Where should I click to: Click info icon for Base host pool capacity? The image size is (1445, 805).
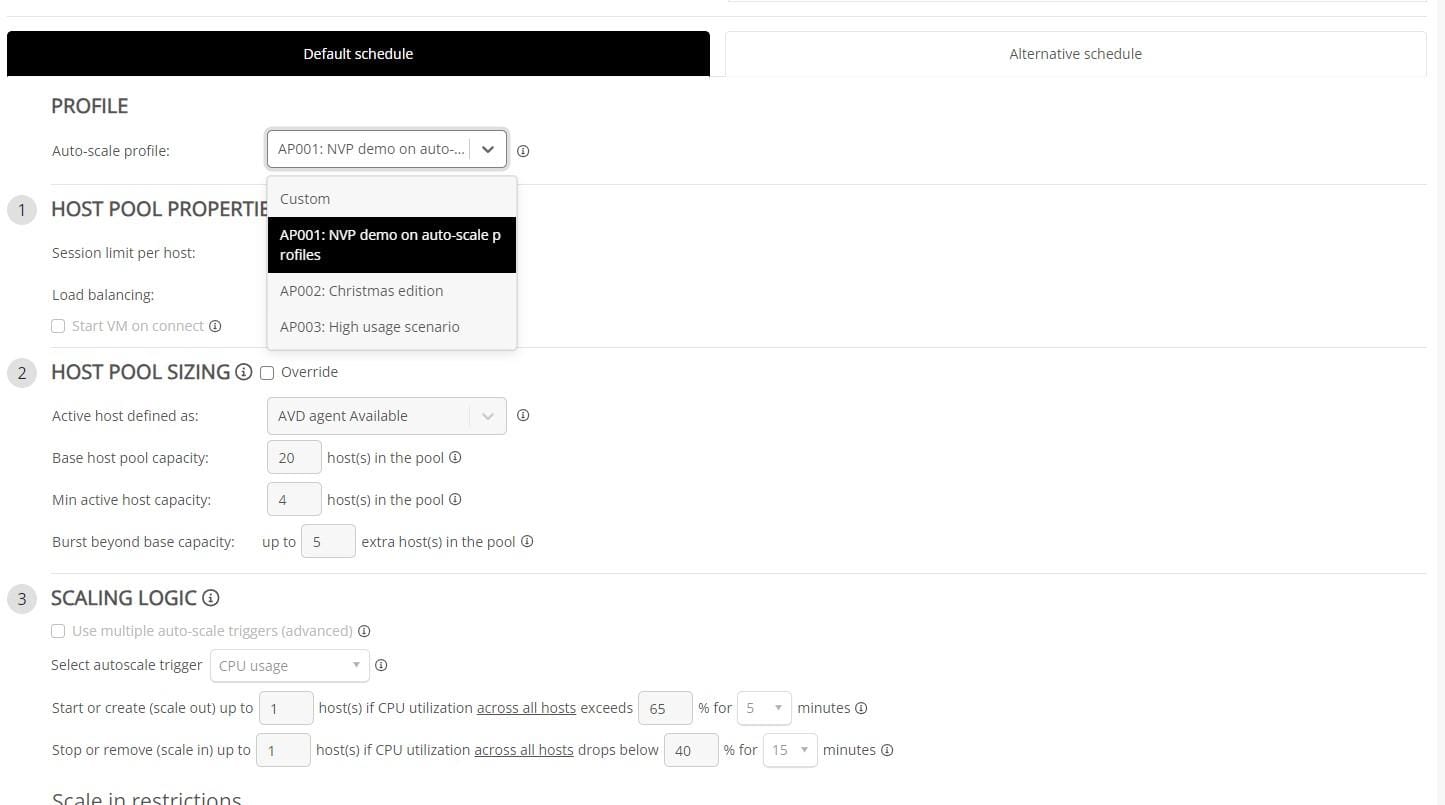click(x=455, y=458)
